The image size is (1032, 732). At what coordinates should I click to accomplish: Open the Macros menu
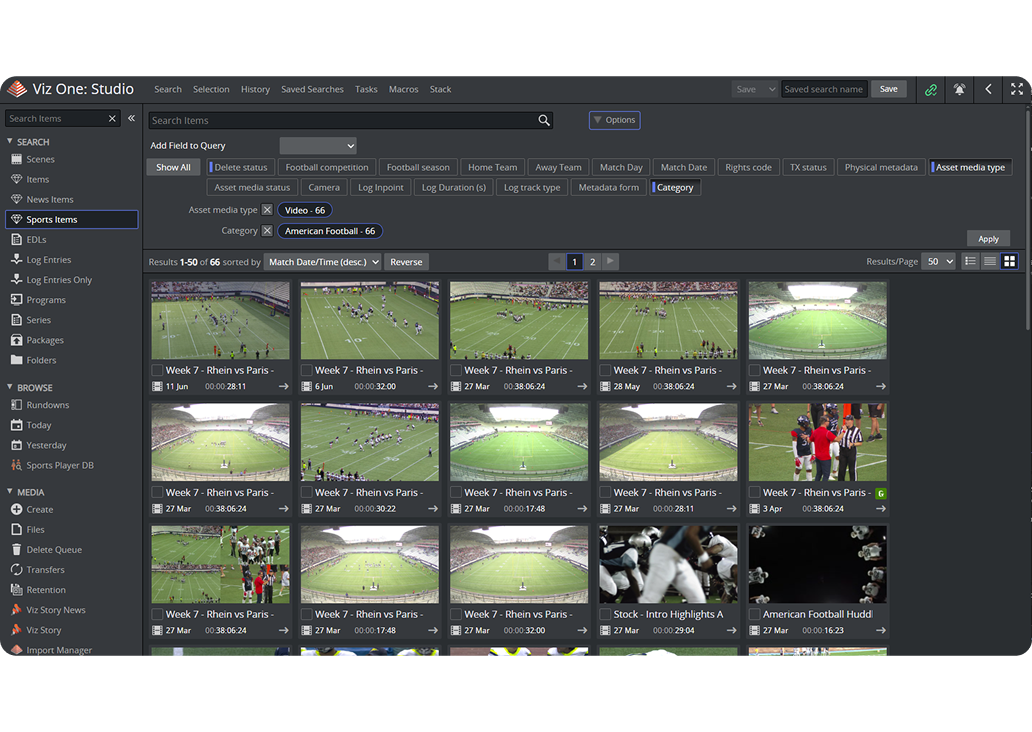[403, 89]
